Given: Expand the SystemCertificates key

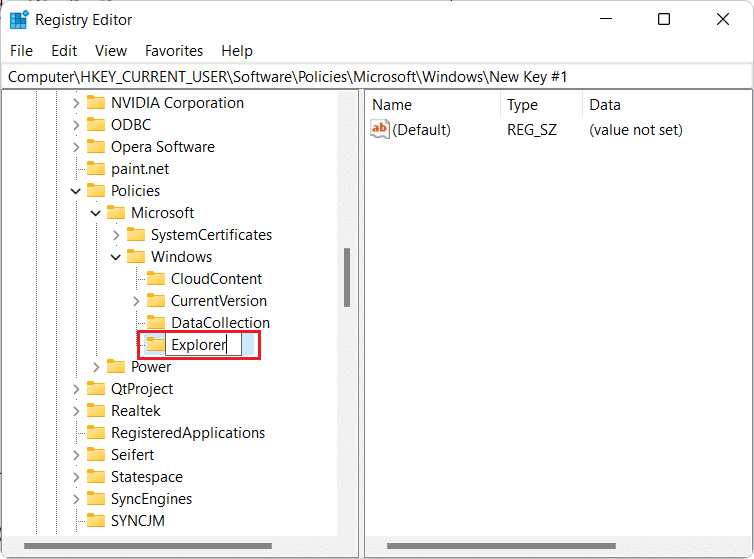Looking at the screenshot, I should pos(116,235).
